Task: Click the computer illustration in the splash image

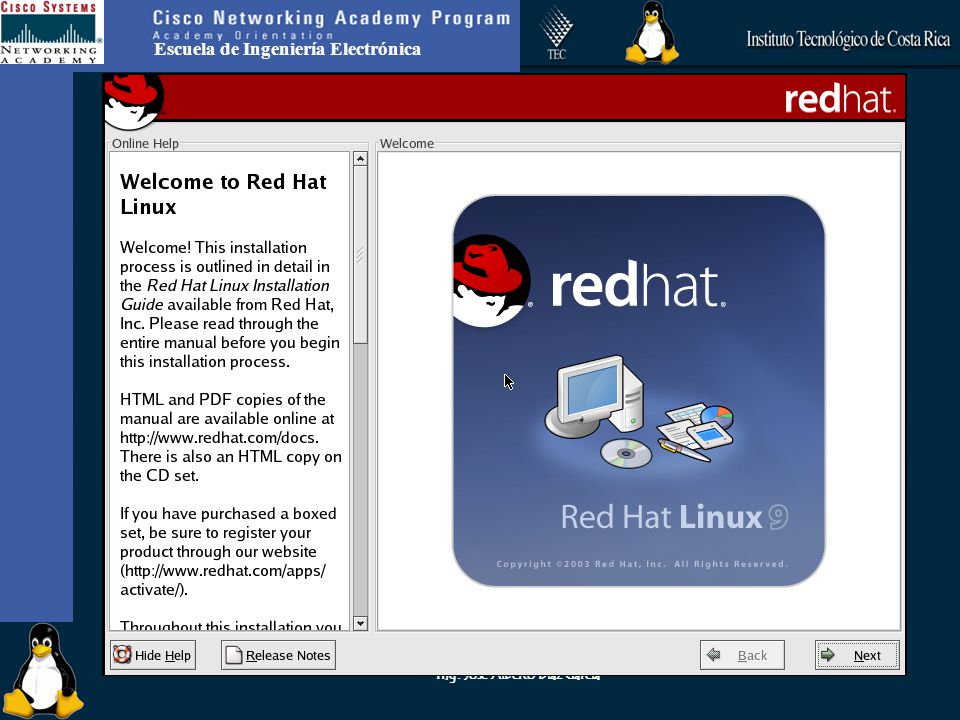Action: tap(594, 396)
